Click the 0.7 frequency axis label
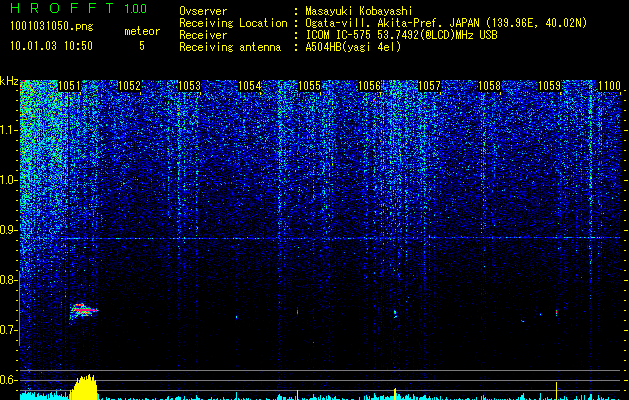Viewport: 629px width, 400px height. tap(9, 330)
